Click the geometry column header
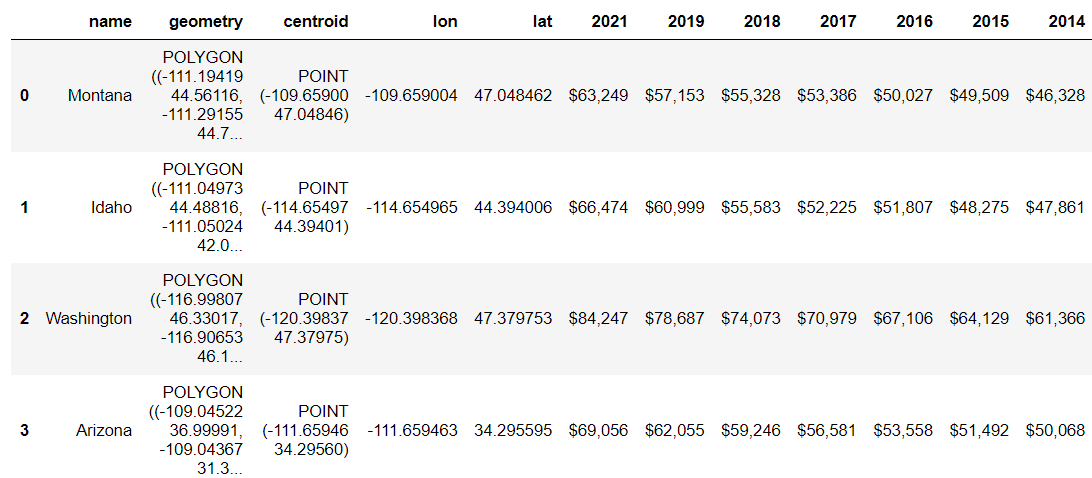Image resolution: width=1092 pixels, height=478 pixels. pos(206,21)
